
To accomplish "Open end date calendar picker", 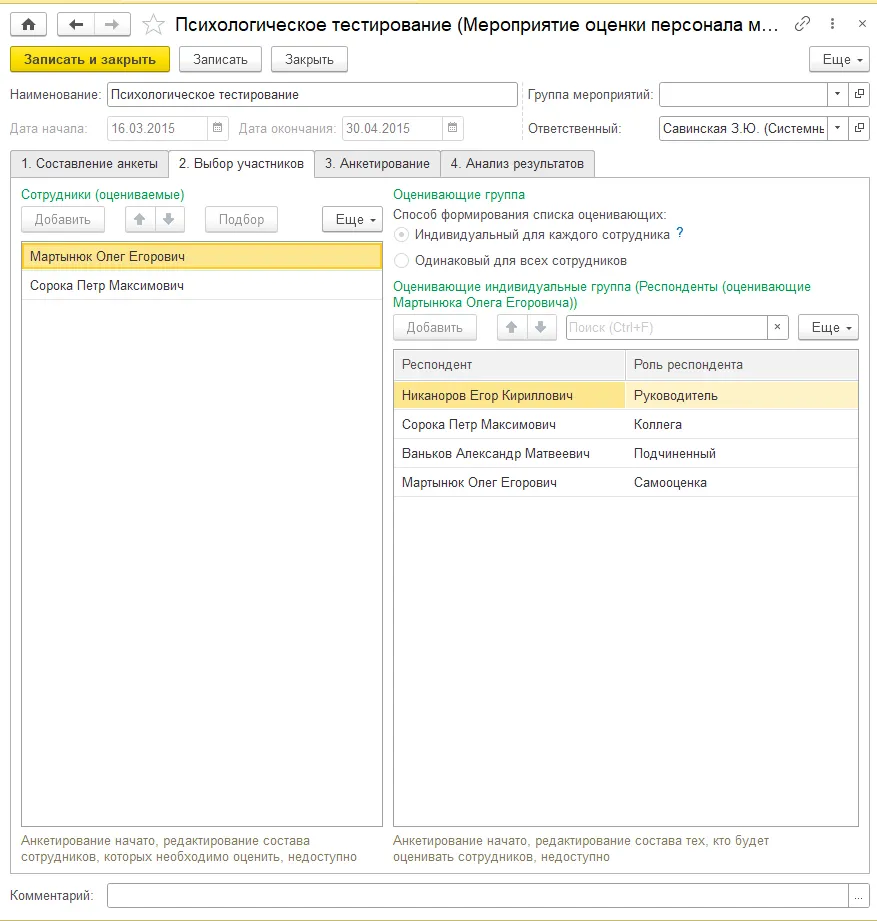I will [452, 128].
